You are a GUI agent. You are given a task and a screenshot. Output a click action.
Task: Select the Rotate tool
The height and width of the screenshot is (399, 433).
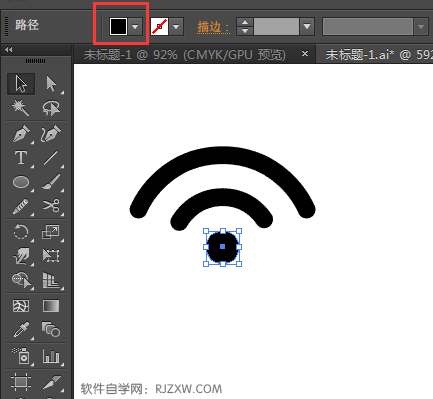point(21,232)
